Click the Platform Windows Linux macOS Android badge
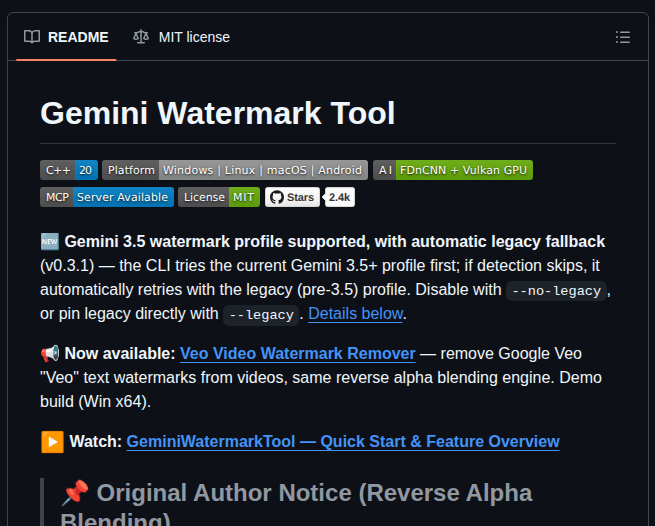Viewport: 655px width, 526px height. 235,170
